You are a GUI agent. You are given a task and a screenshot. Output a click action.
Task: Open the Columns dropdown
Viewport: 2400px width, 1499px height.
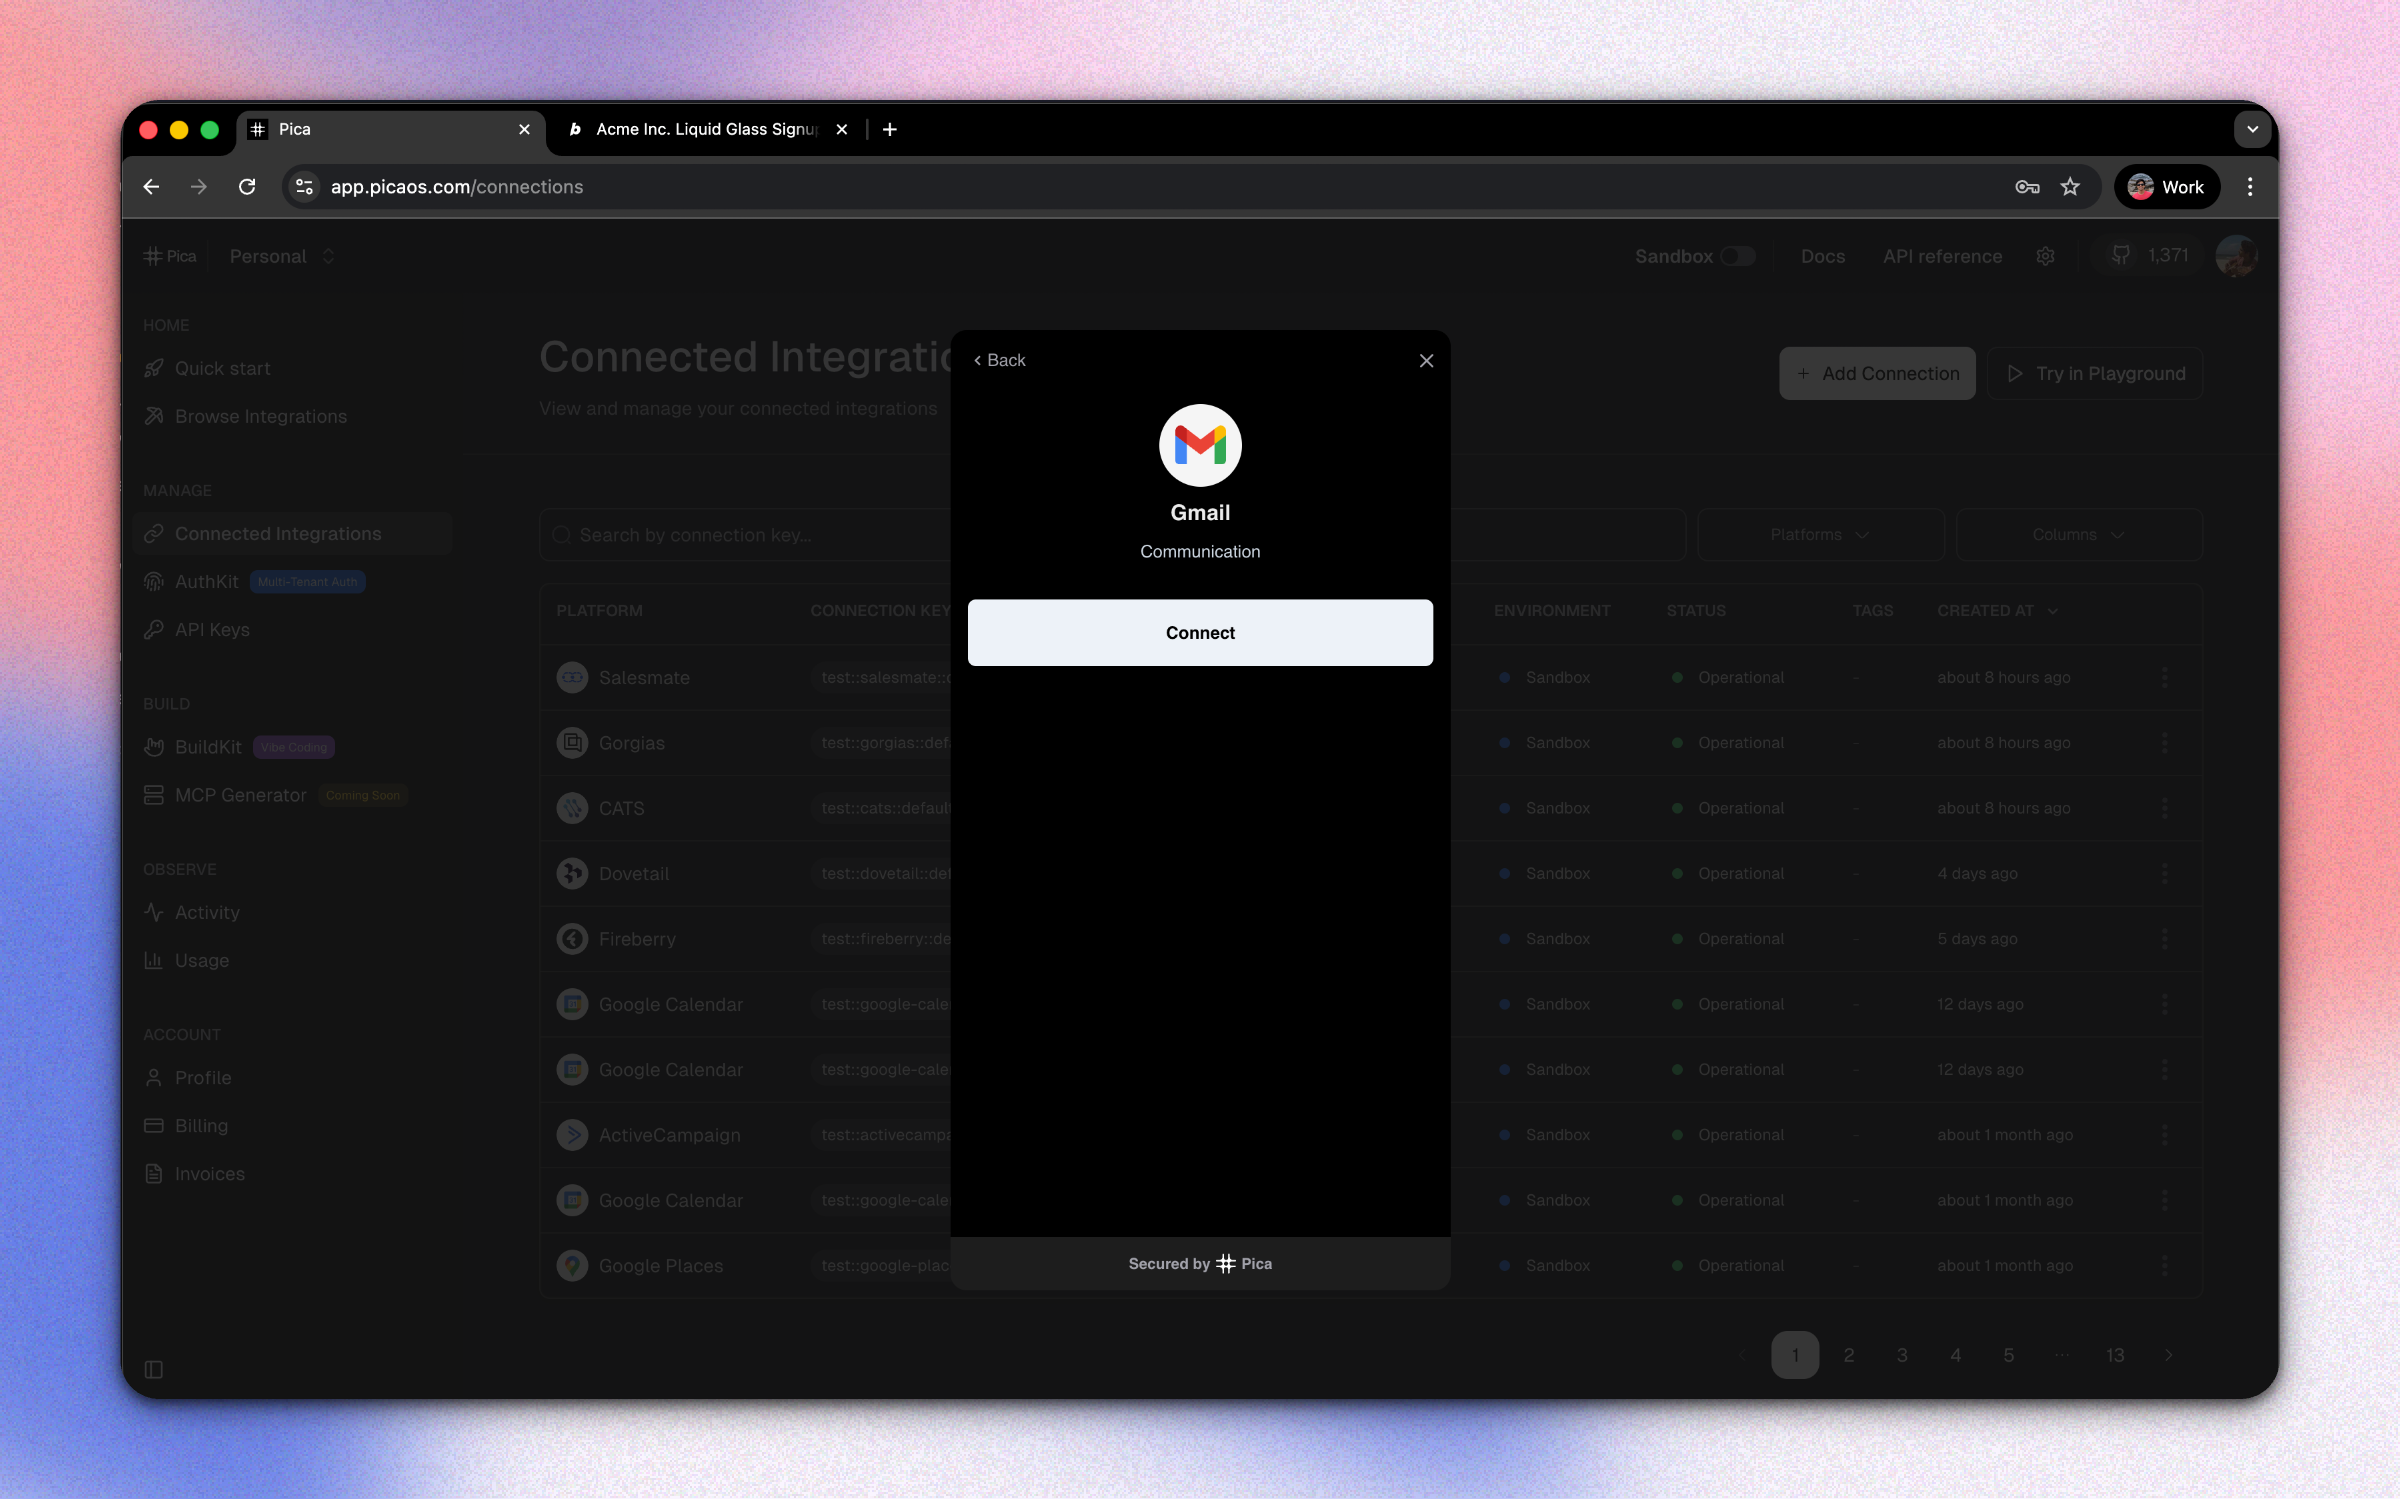2078,534
